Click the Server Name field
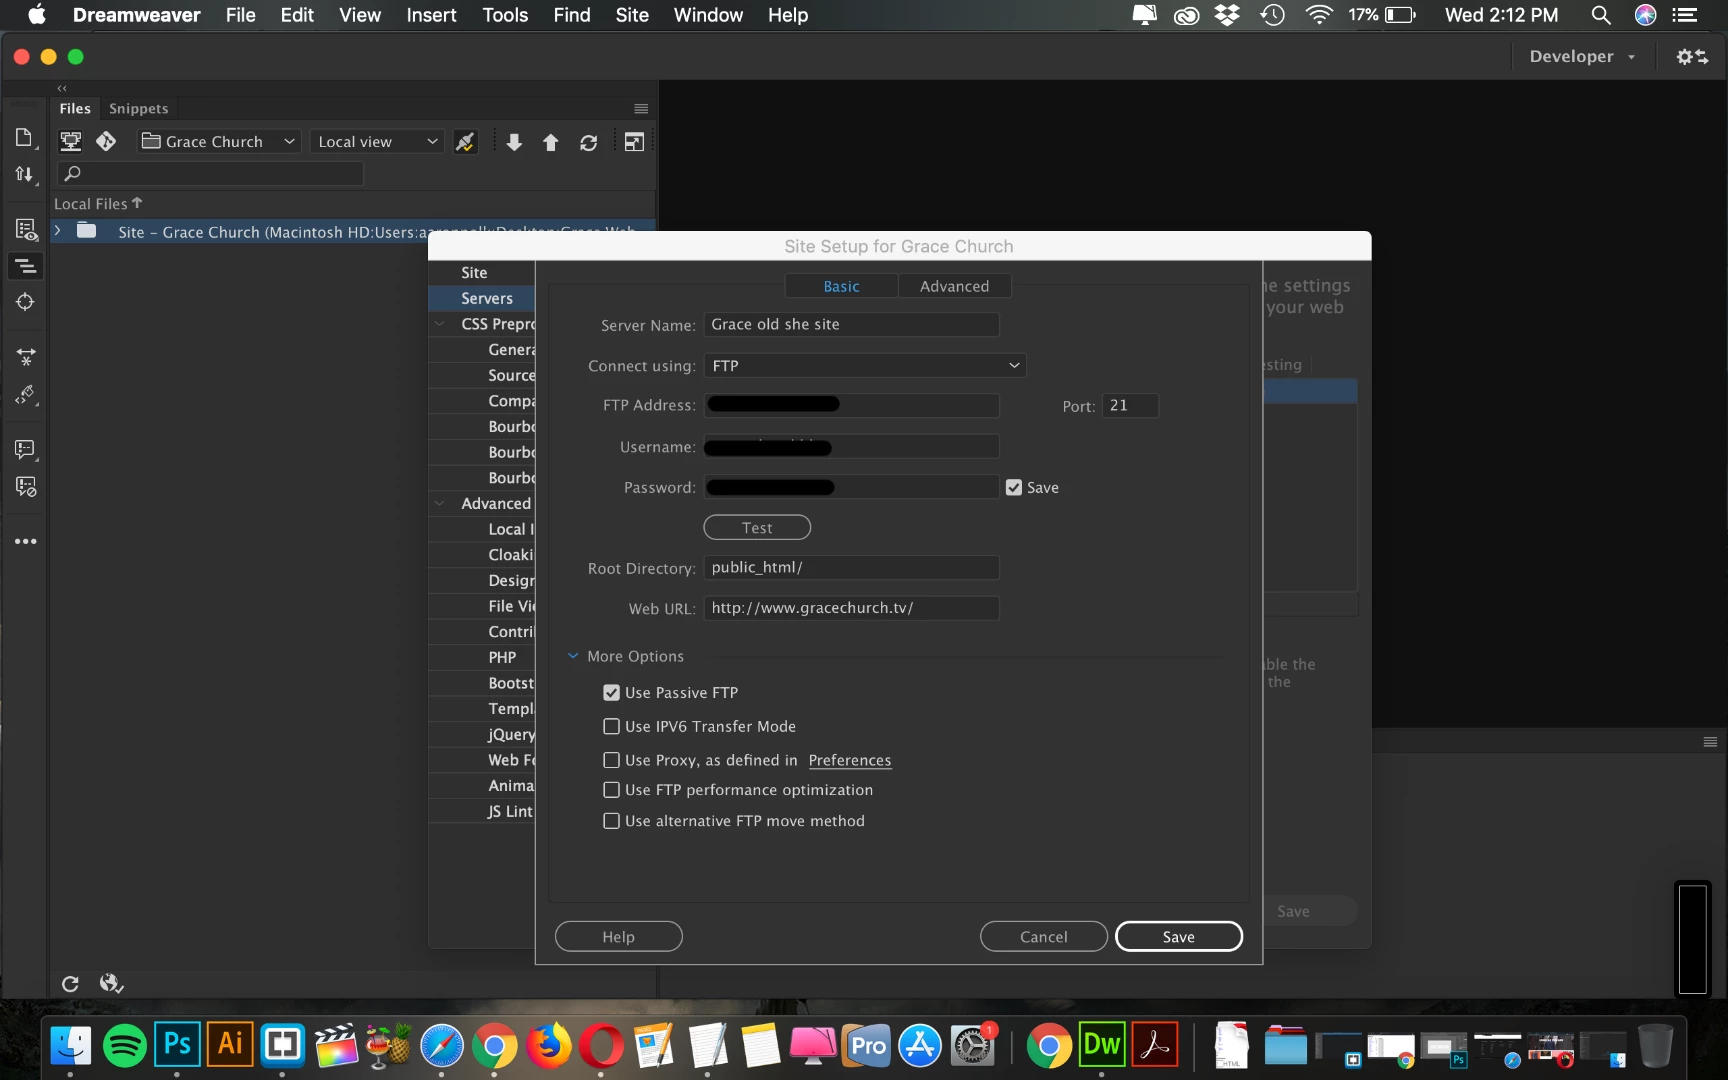Viewport: 1728px width, 1080px height. point(851,325)
